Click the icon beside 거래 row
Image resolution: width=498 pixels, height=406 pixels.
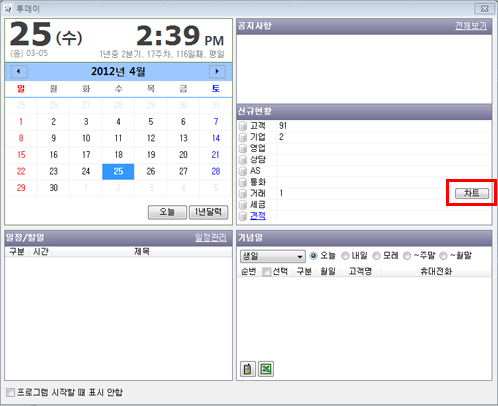coord(243,193)
